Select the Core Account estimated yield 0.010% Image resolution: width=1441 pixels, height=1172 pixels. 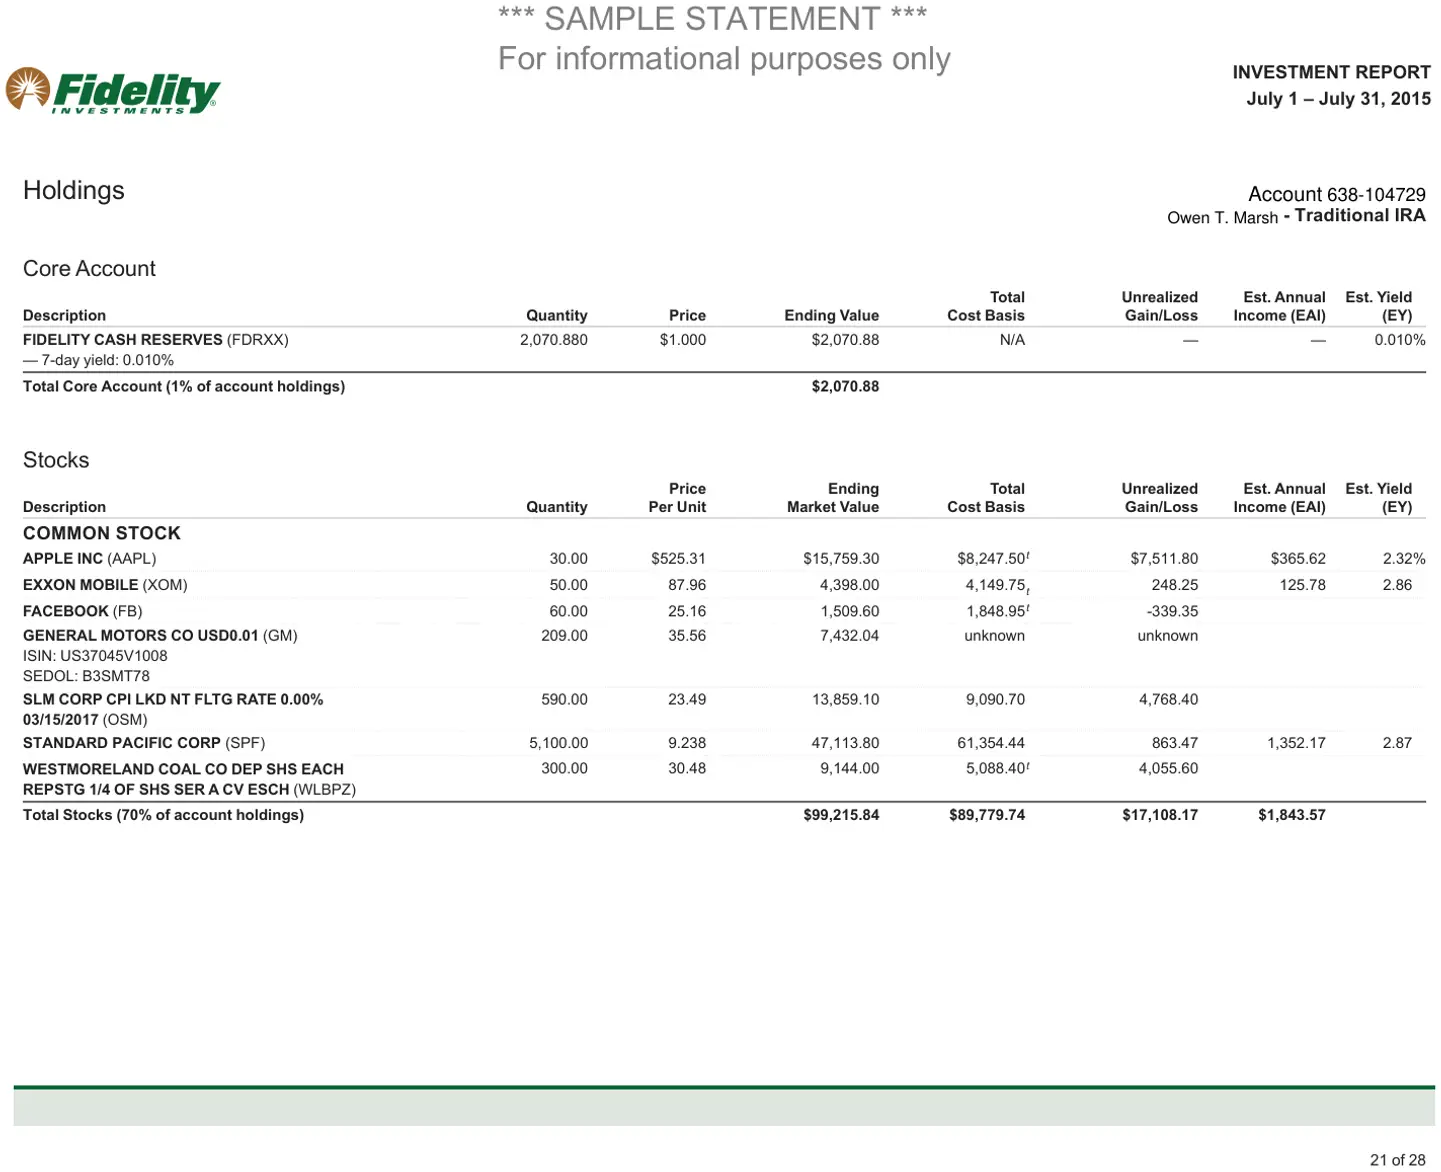[x=1400, y=340]
